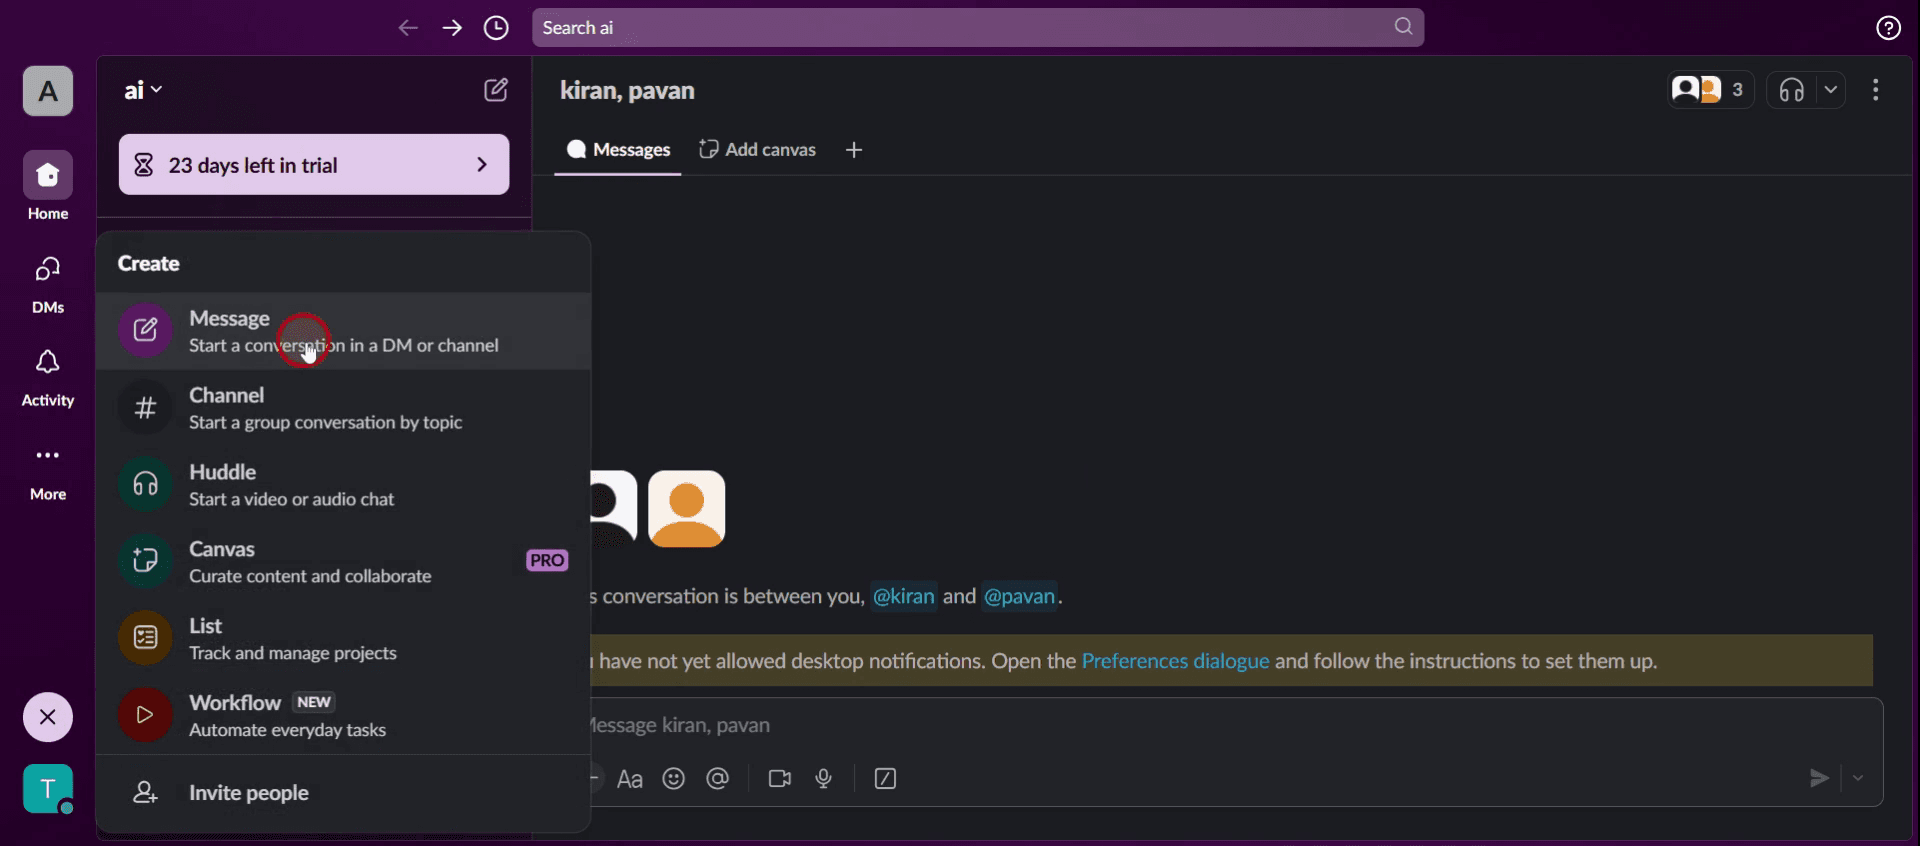
Task: Open More options in the sidebar
Action: [x=48, y=472]
